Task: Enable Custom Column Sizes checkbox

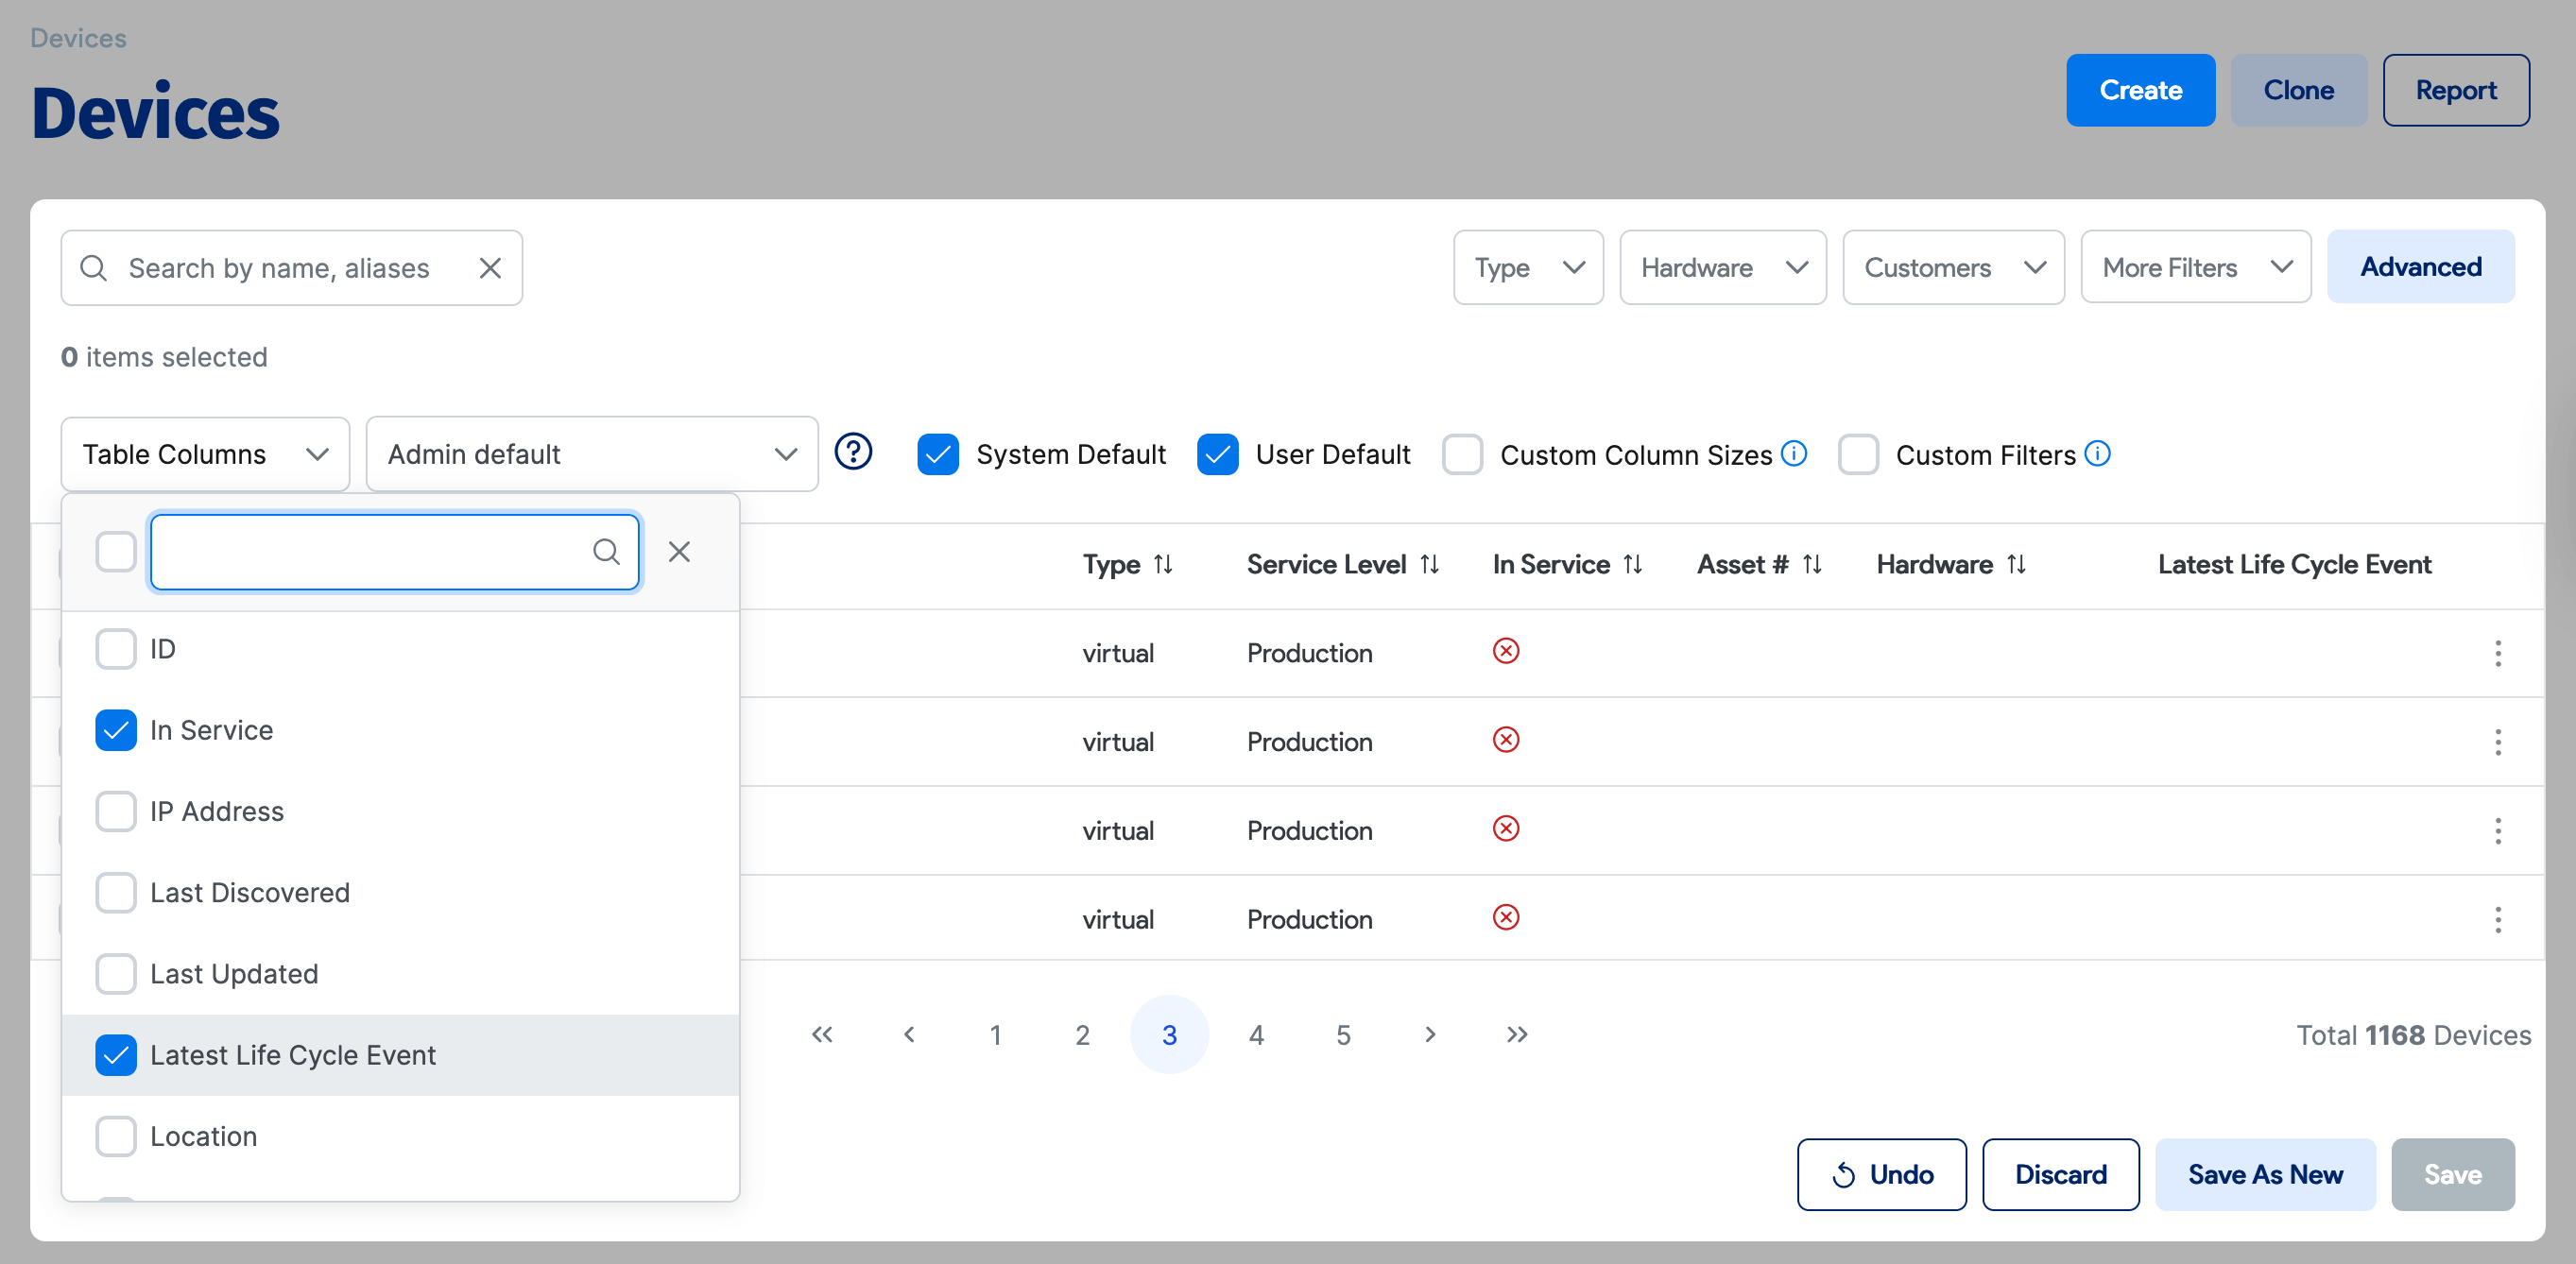Action: (1462, 454)
